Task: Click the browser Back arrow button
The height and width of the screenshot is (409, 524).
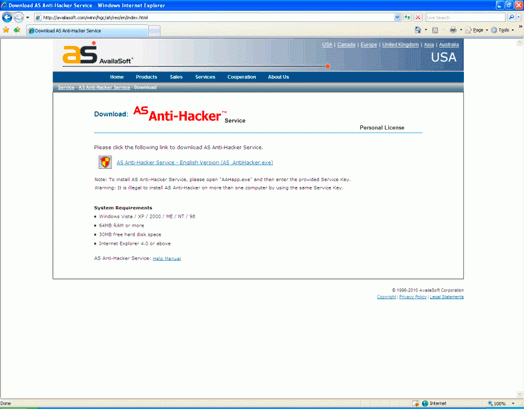Action: click(7, 17)
